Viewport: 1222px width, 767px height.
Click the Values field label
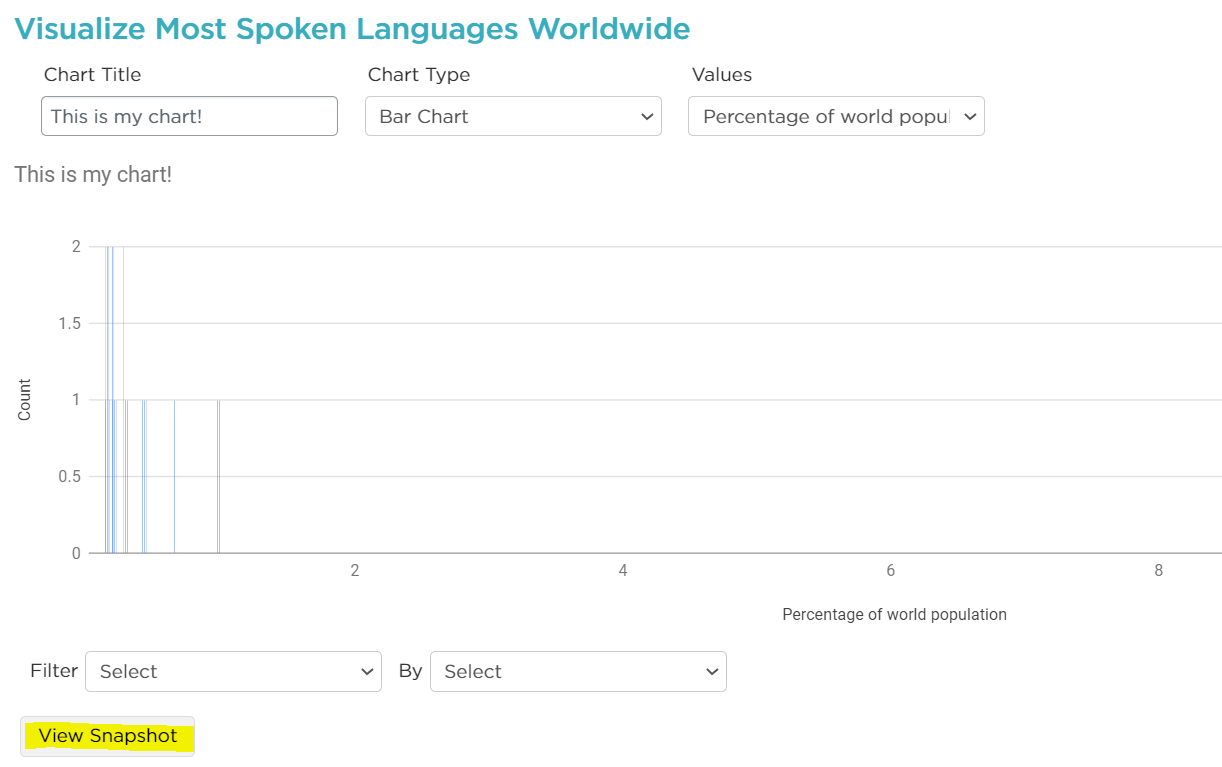click(721, 75)
